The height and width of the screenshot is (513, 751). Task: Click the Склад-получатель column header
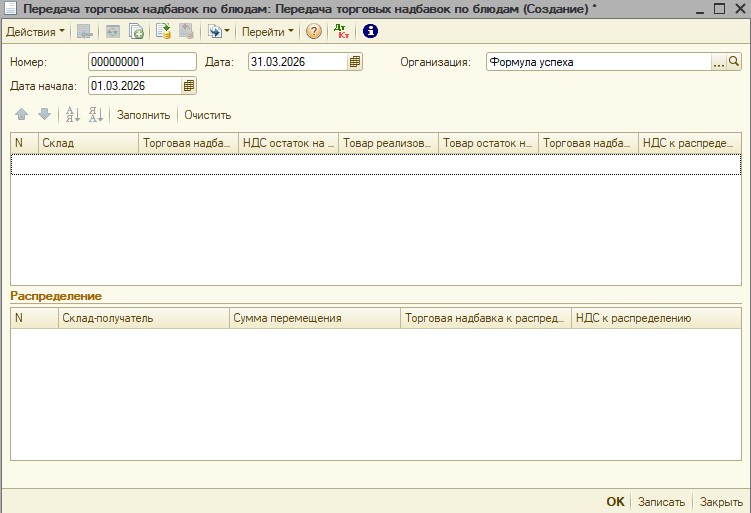143,318
